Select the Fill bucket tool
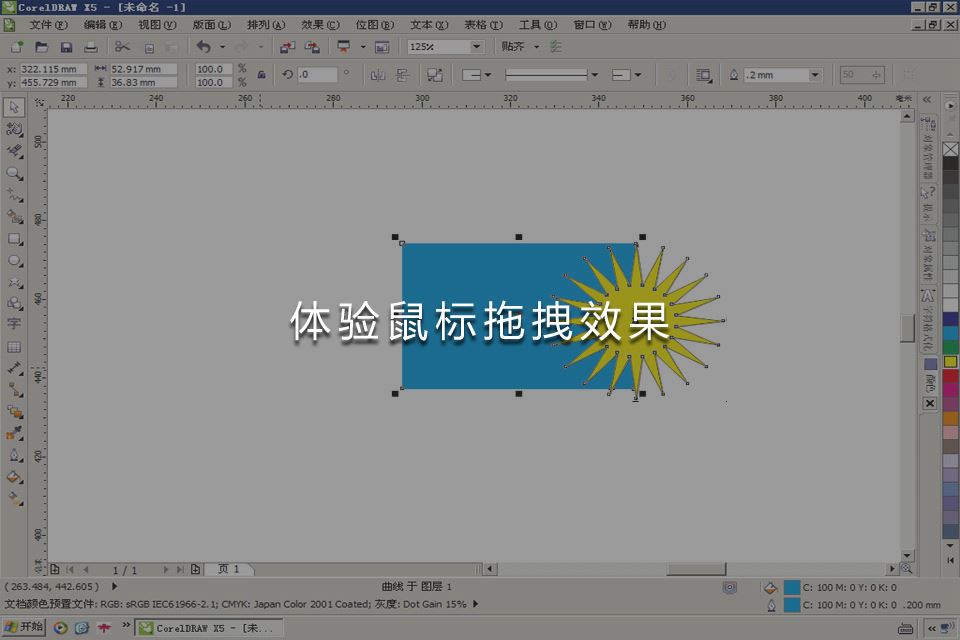This screenshot has height=640, width=960. tap(14, 477)
